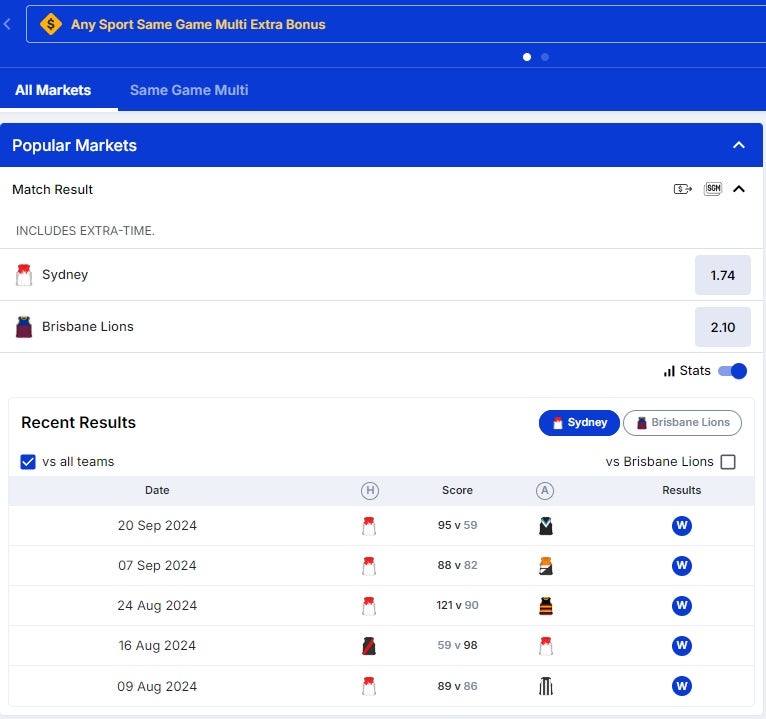Click the Results column header

(681, 490)
